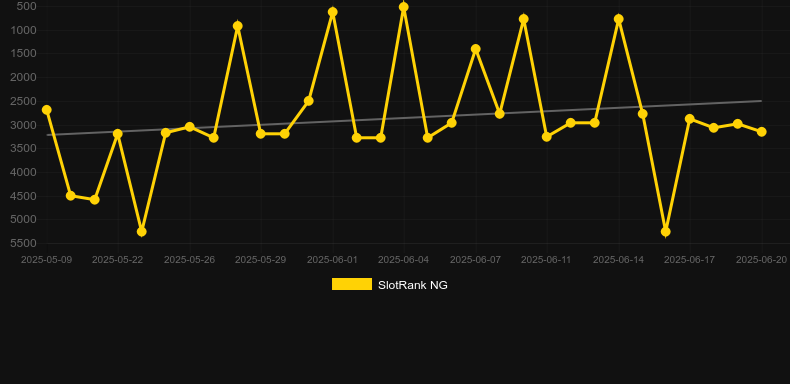Click the peak data point at 2025-06-01
Viewport: 790px width, 384px height.
[333, 12]
